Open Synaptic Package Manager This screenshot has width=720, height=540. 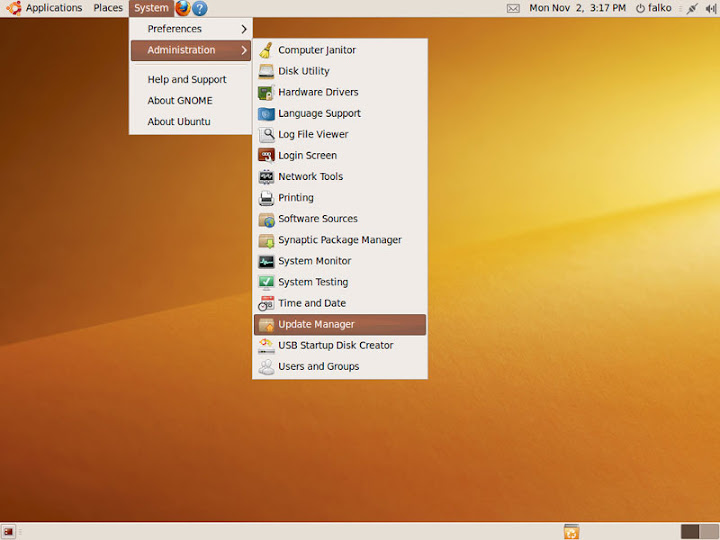pos(339,240)
